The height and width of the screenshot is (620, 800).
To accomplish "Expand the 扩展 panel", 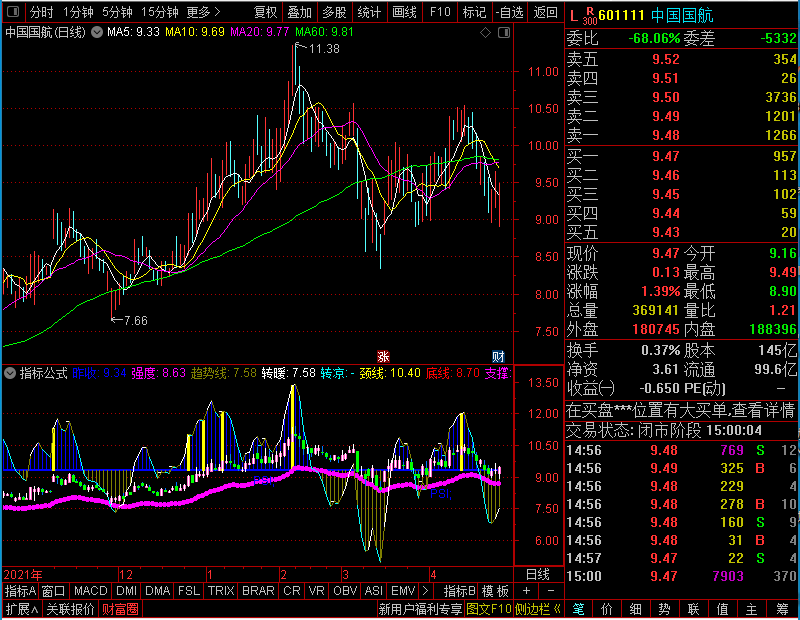I will click(22, 609).
